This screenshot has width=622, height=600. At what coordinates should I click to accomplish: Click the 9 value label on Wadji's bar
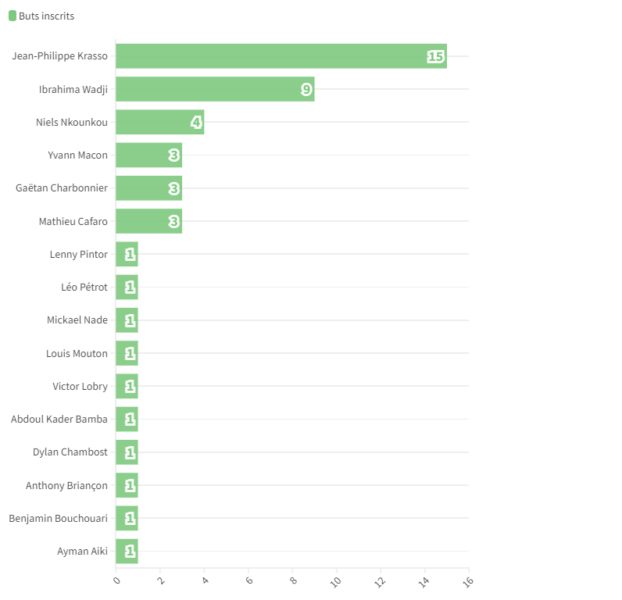[306, 90]
